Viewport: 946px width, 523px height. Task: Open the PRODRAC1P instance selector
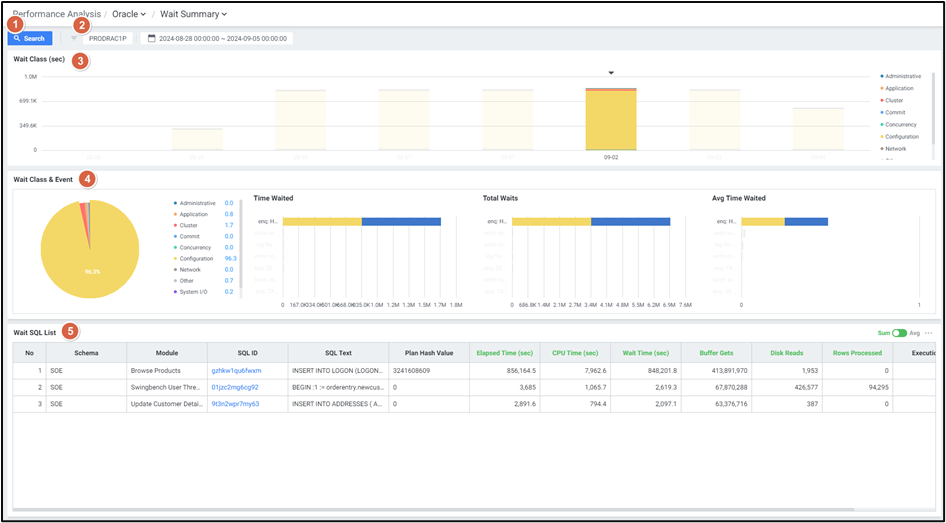coord(108,38)
